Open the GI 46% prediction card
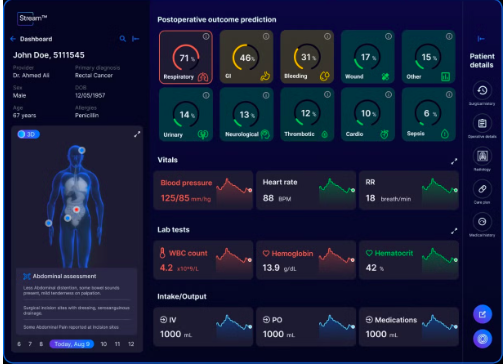The width and height of the screenshot is (504, 364). [x=247, y=57]
